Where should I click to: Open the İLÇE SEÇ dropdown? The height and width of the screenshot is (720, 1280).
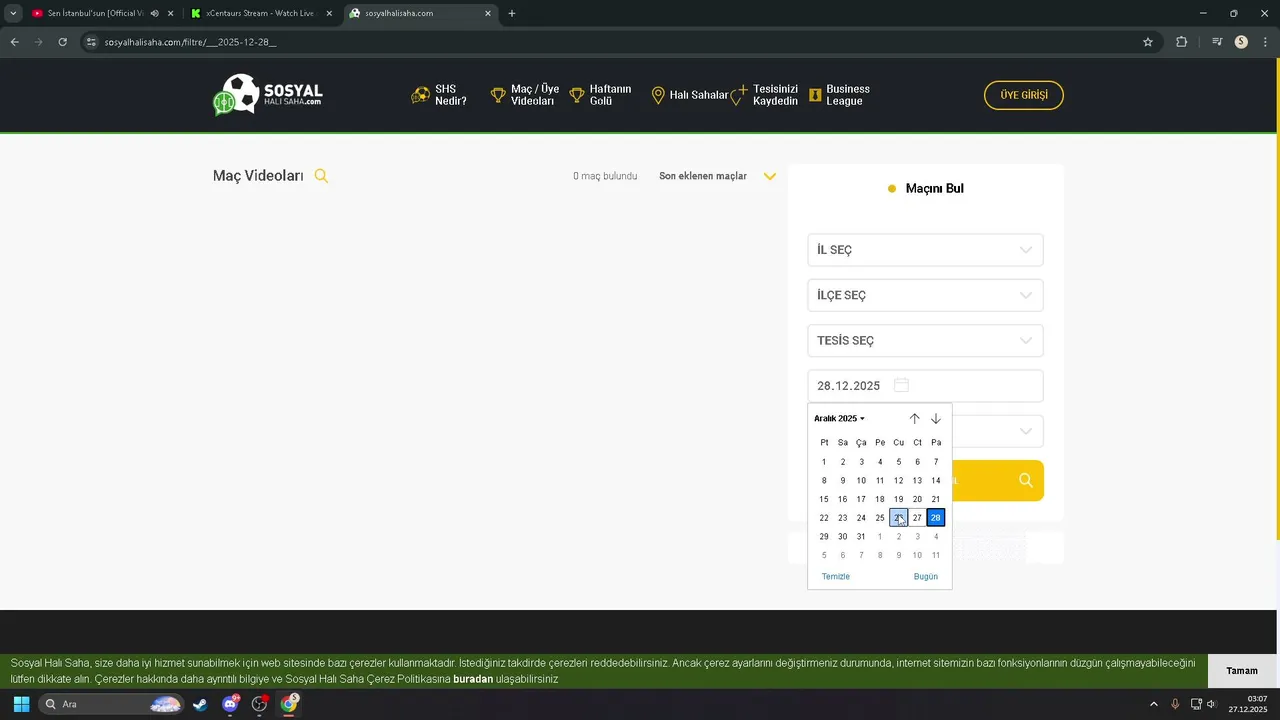pyautogui.click(x=925, y=295)
